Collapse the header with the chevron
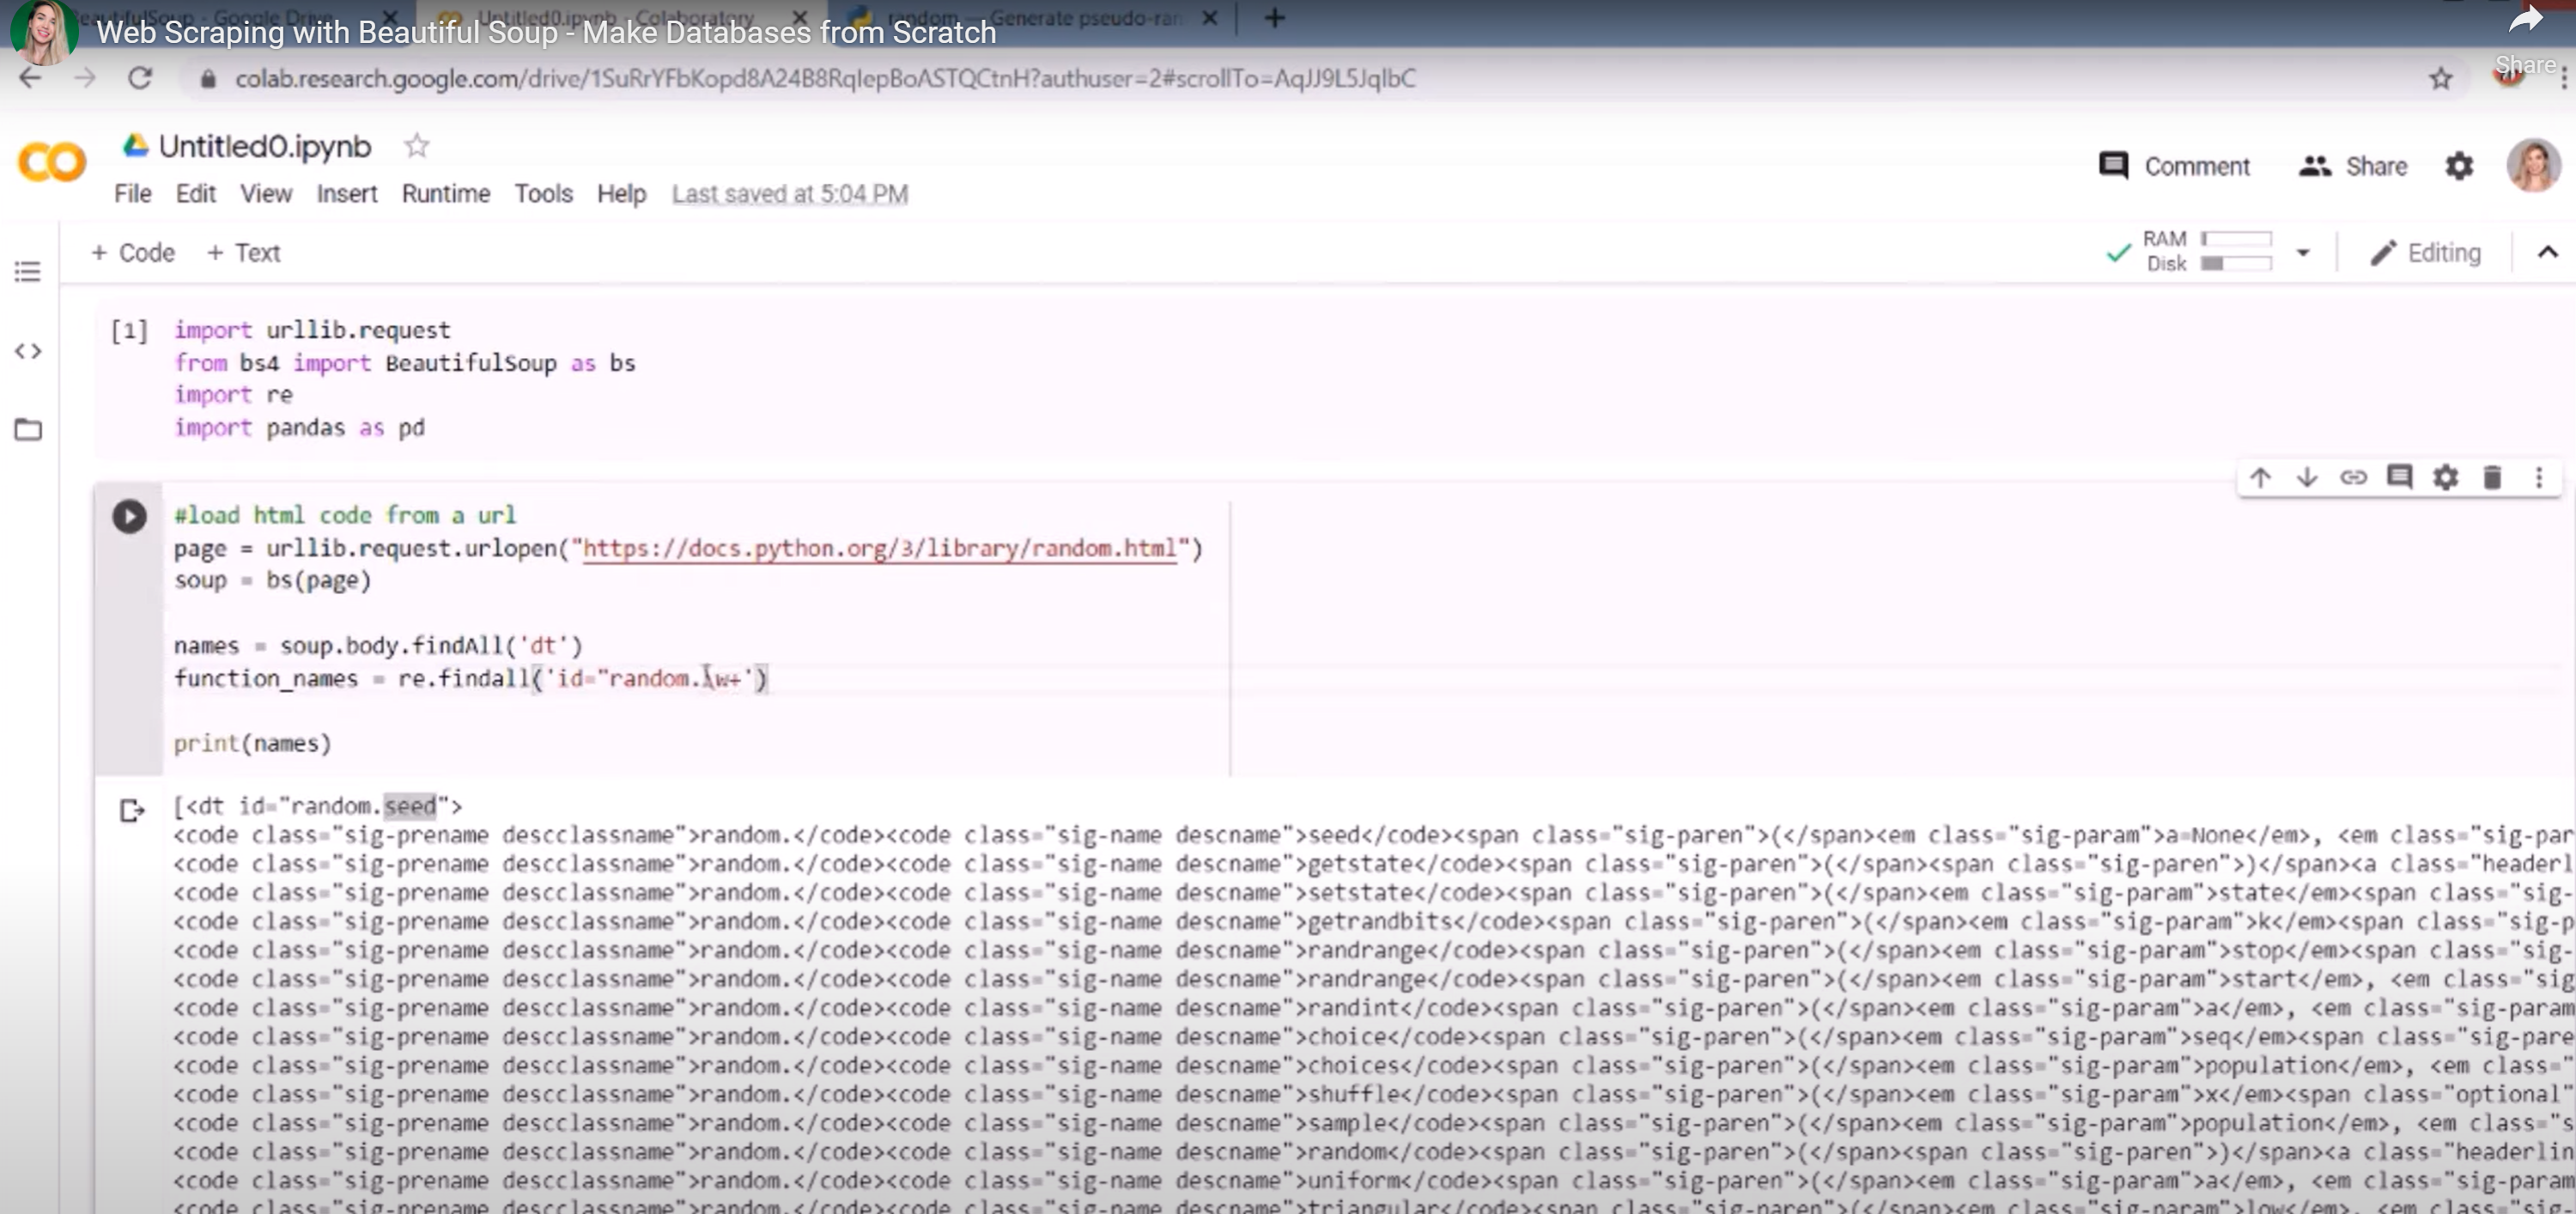Image resolution: width=2576 pixels, height=1214 pixels. point(2547,253)
